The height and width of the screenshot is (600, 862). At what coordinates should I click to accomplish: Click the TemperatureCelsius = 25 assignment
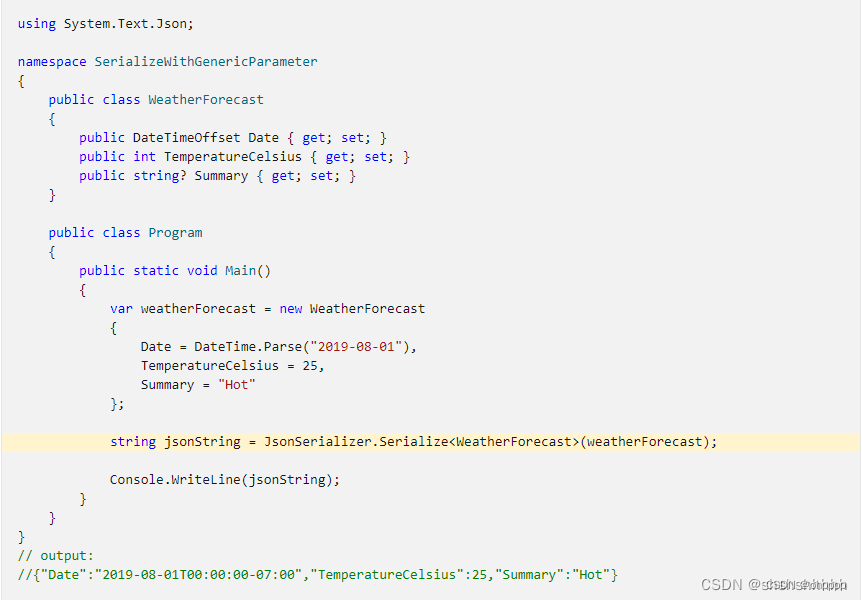coord(232,366)
